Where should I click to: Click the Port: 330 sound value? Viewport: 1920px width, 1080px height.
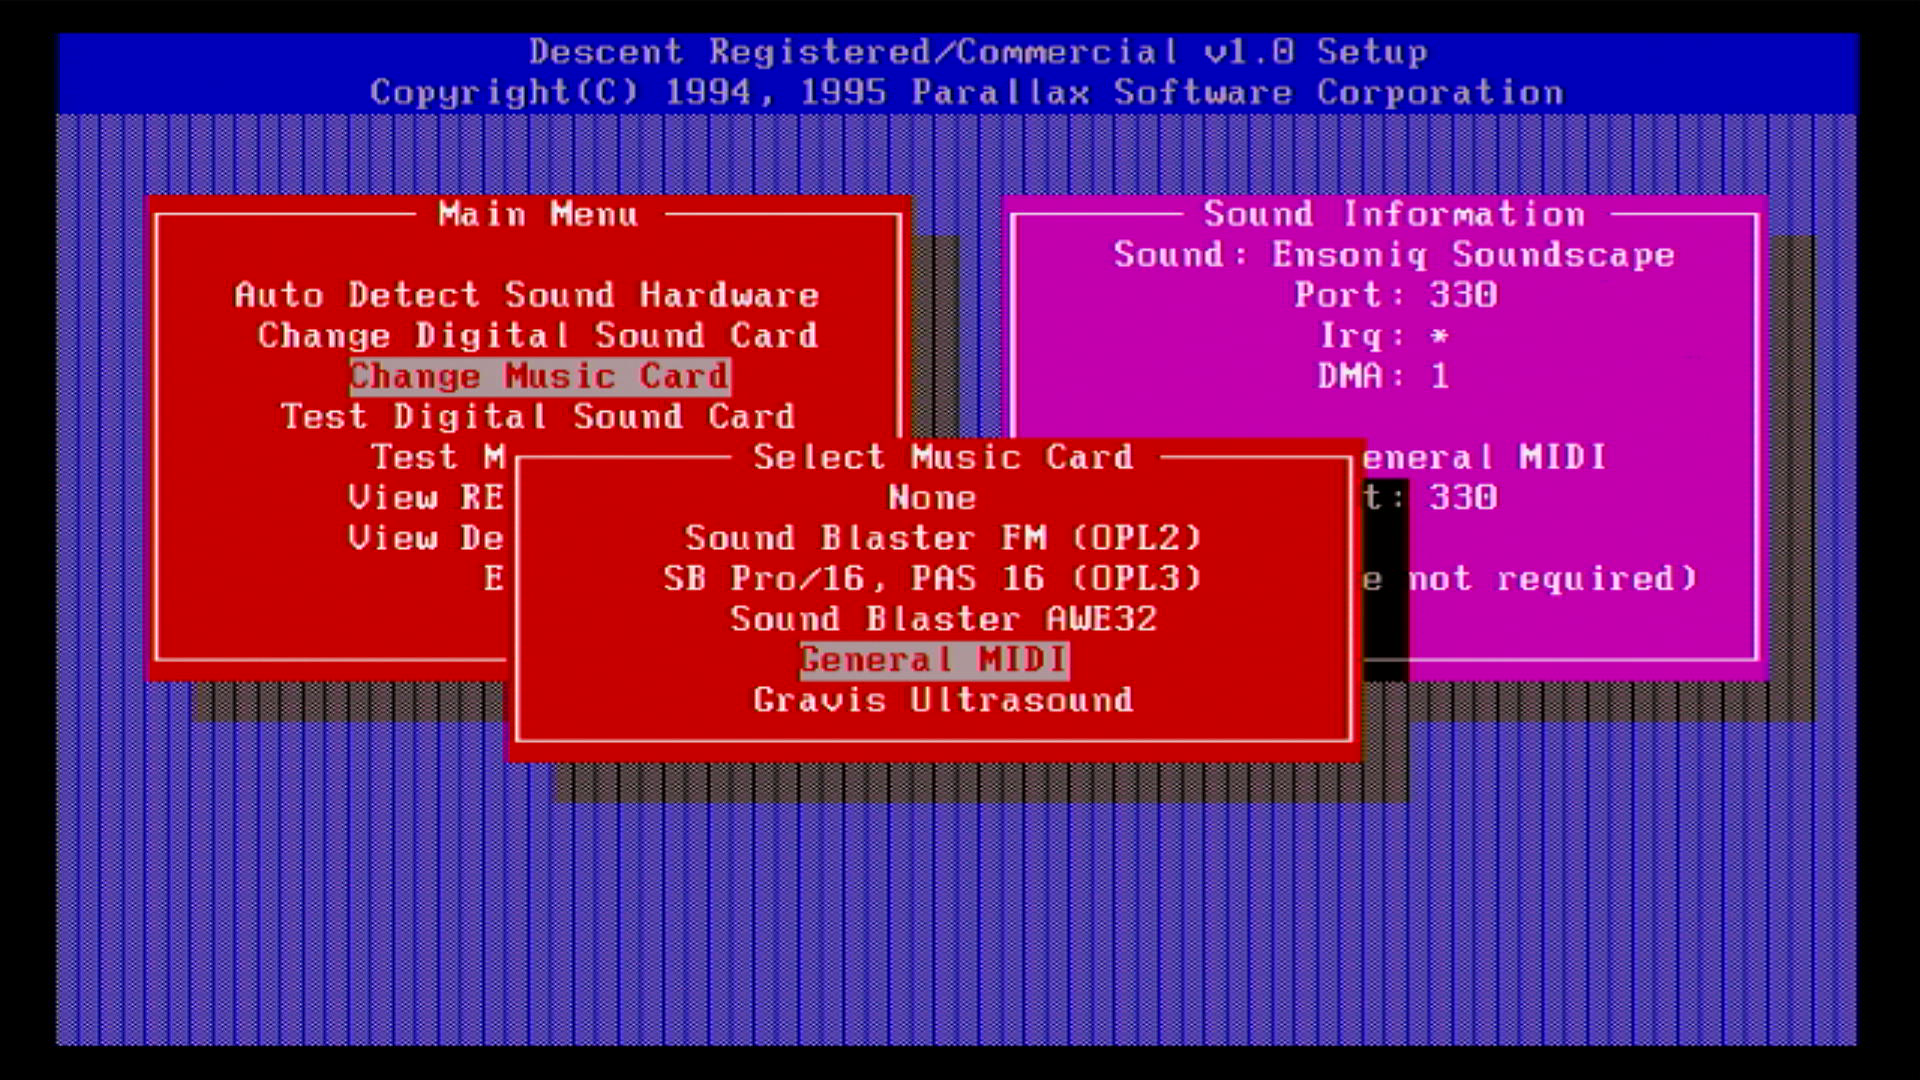click(1396, 295)
